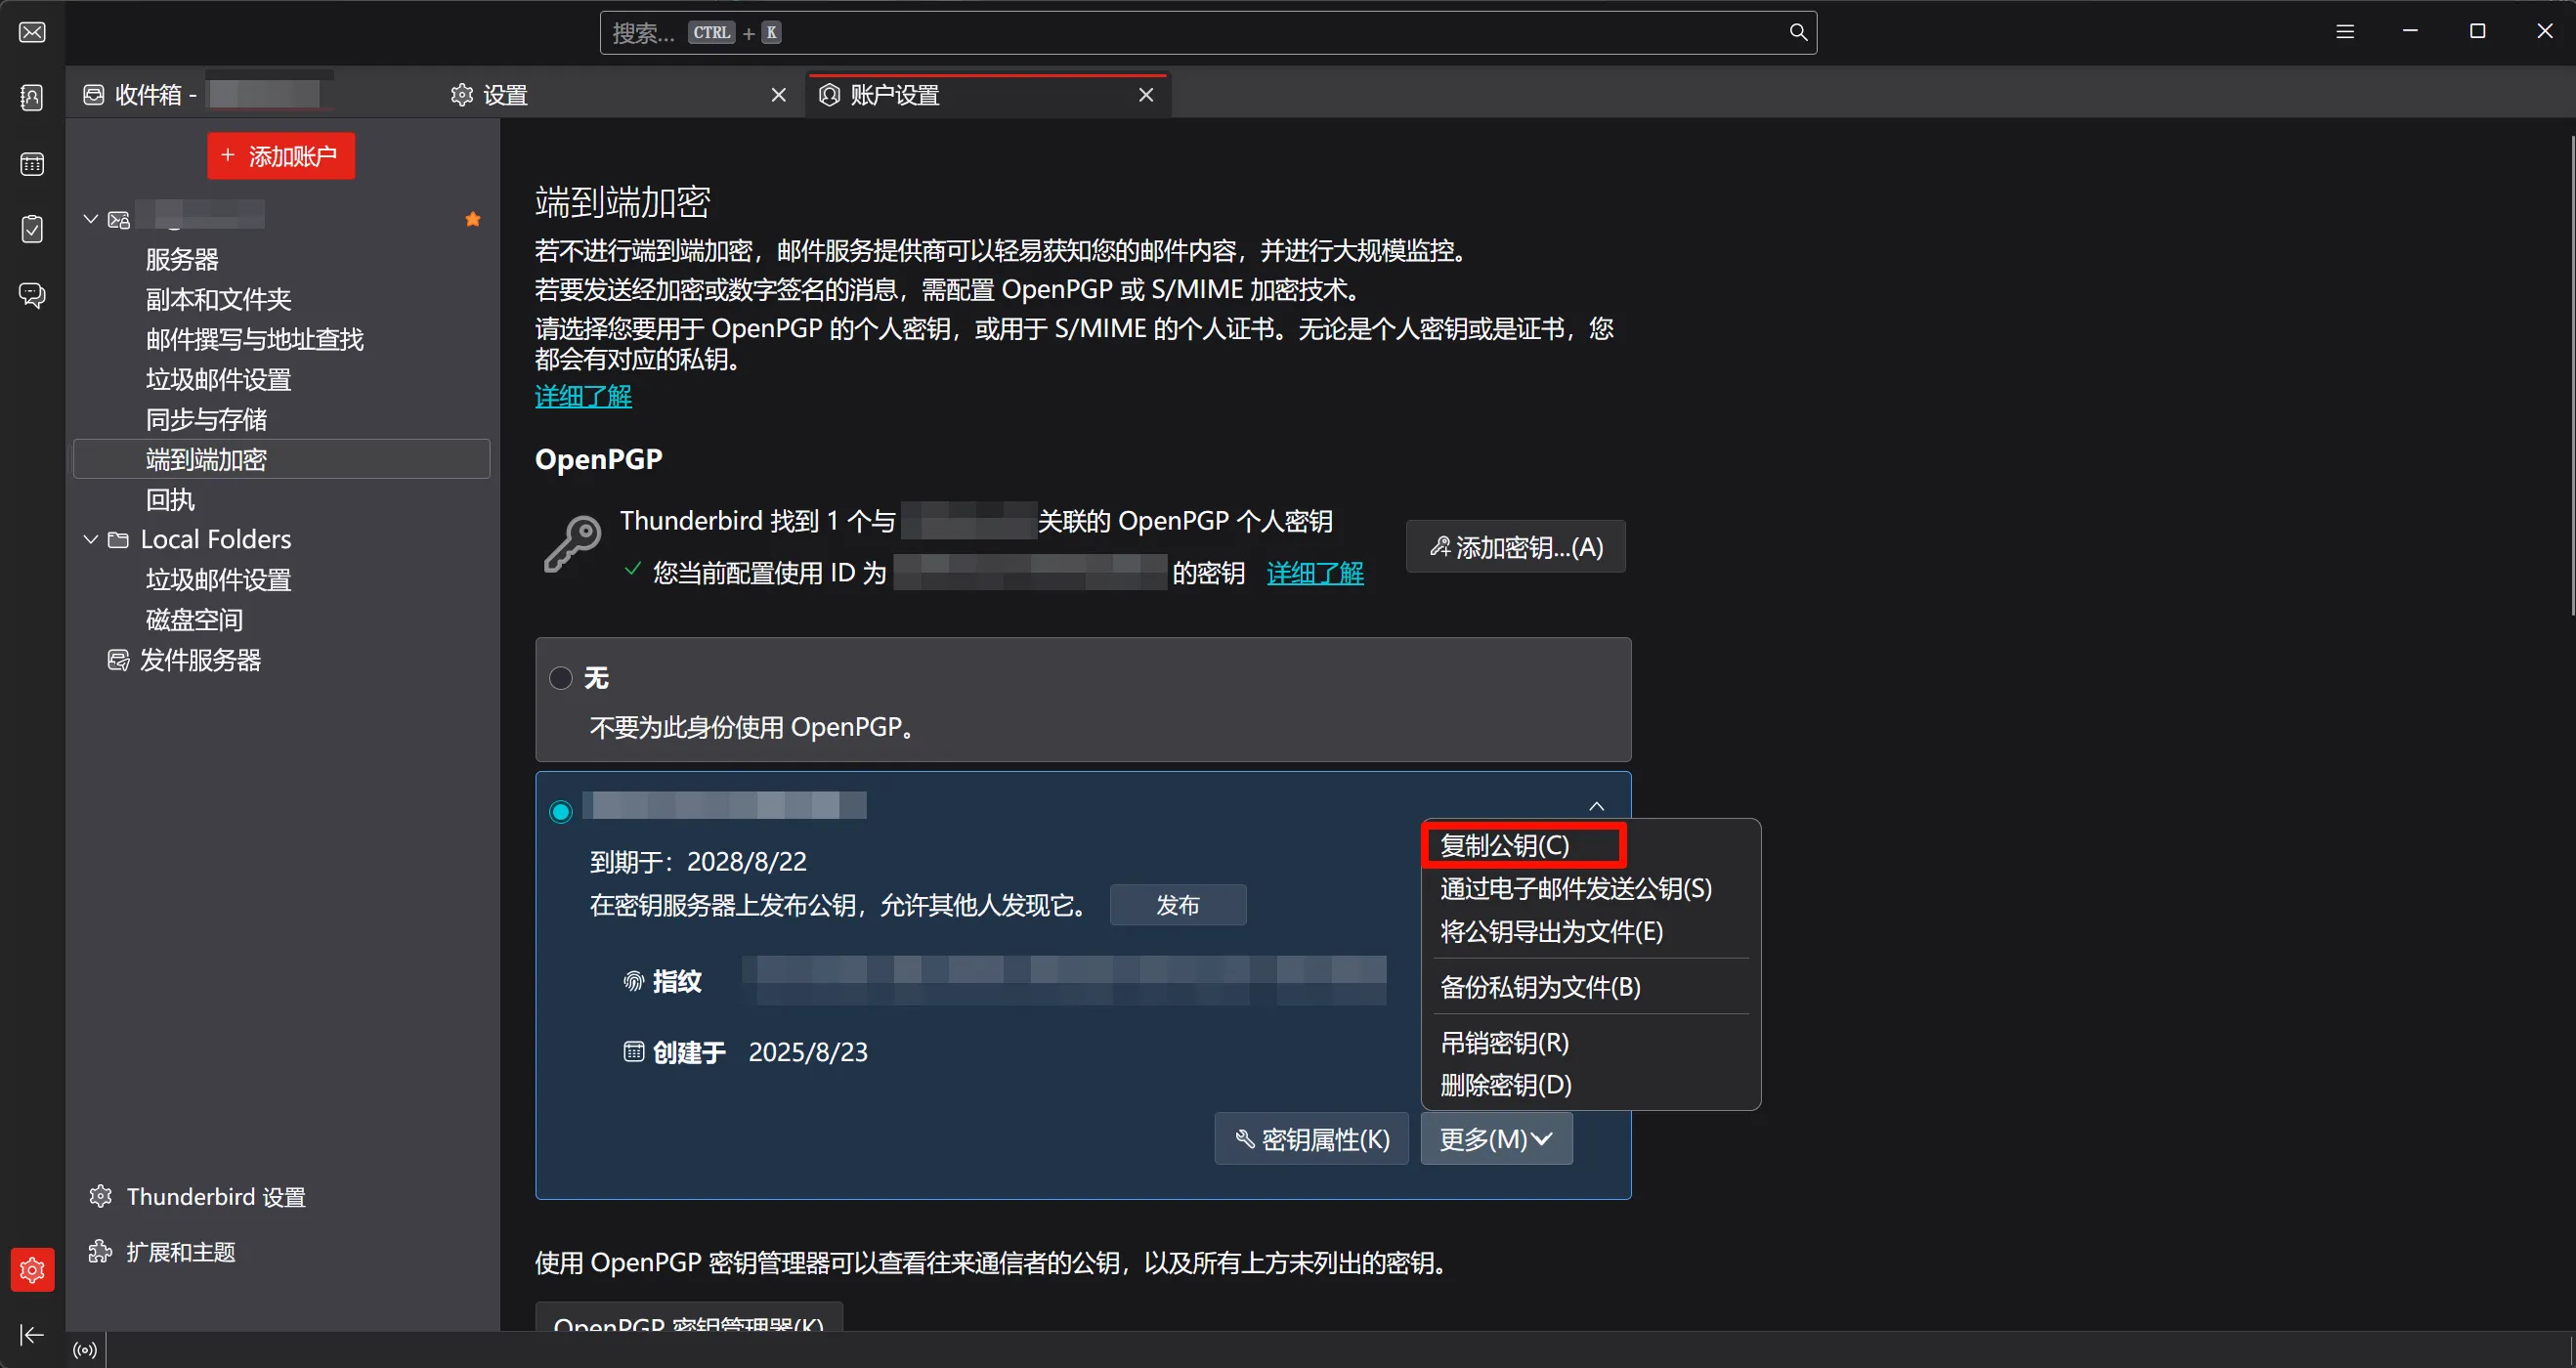Screen dimensions: 2576x1368
Task: Collapse the Local Folders tree
Action: [89, 539]
